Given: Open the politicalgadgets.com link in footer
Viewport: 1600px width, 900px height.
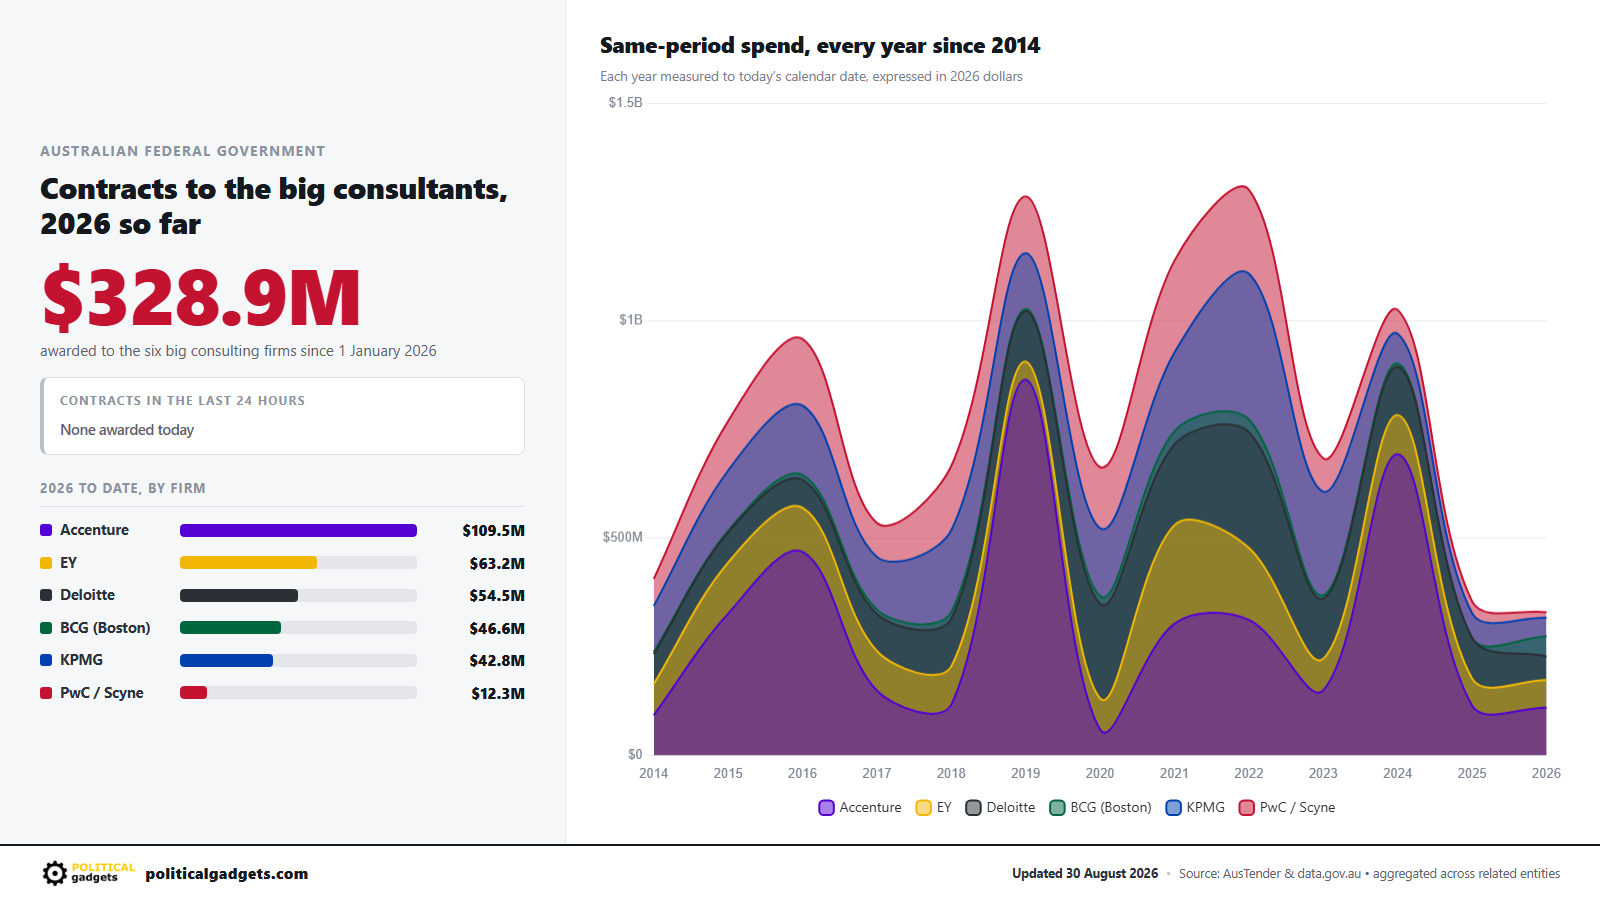Looking at the screenshot, I should [x=227, y=874].
